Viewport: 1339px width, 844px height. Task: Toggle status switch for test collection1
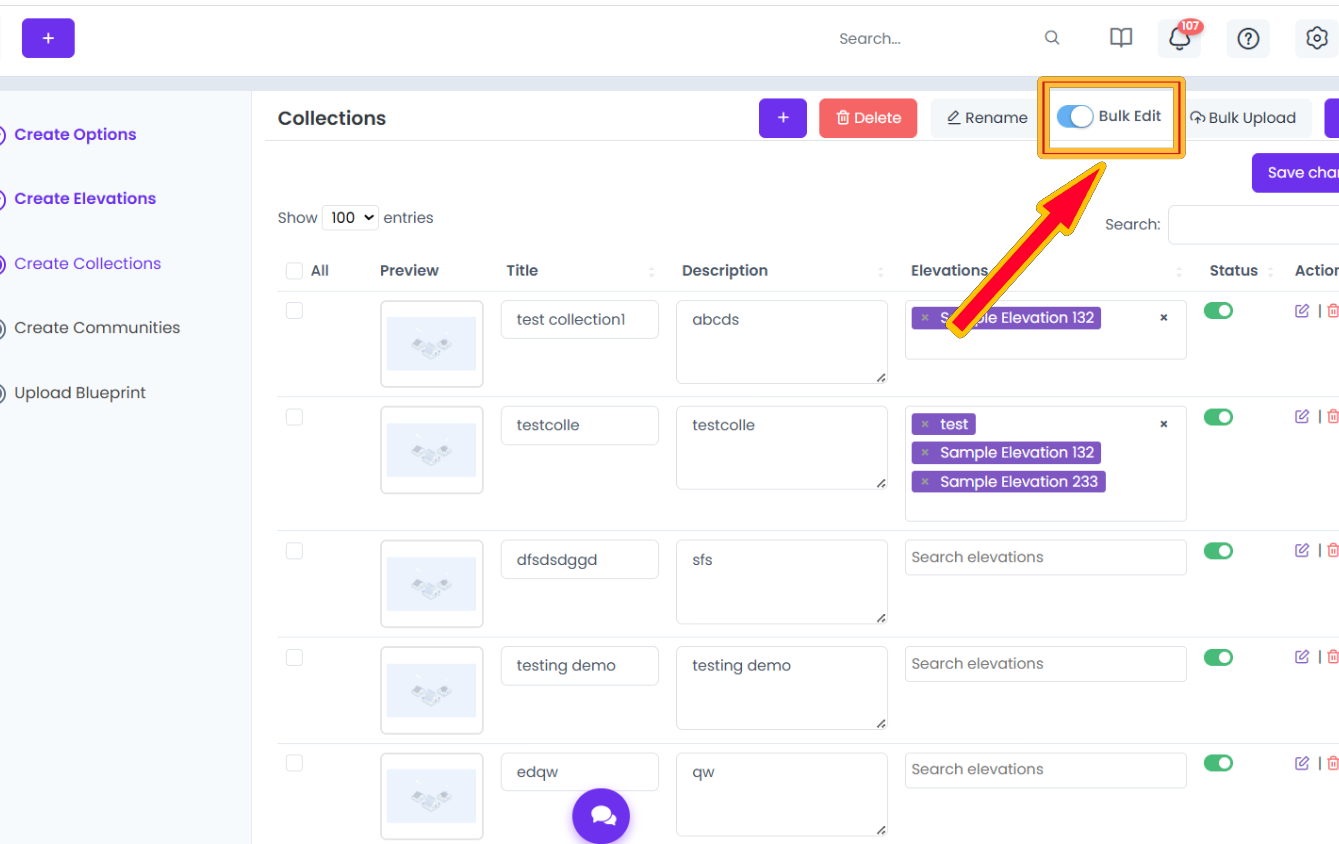[x=1218, y=311]
